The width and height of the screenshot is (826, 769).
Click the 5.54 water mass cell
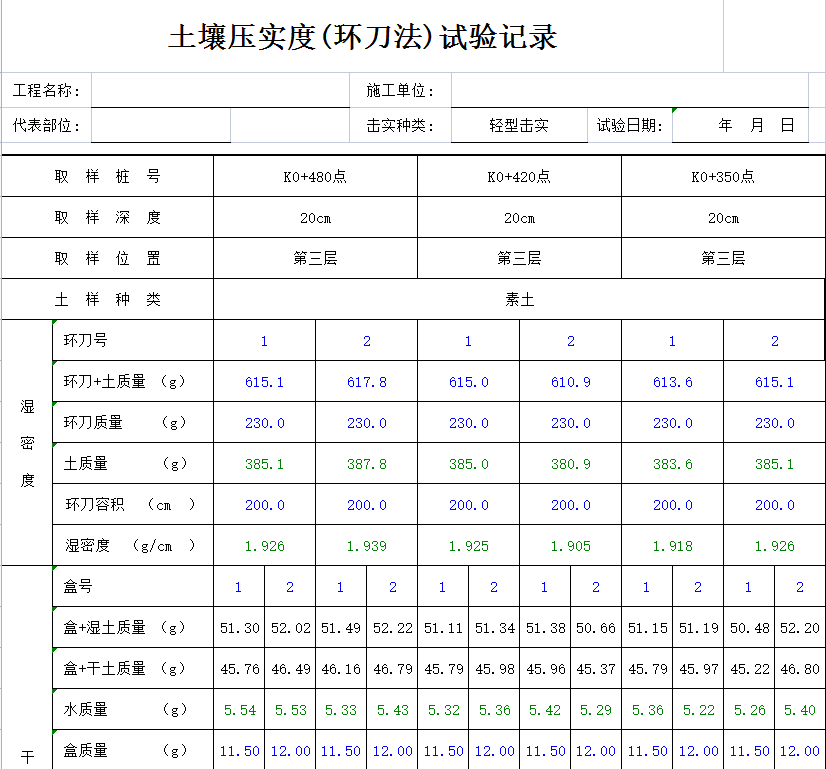tap(239, 710)
